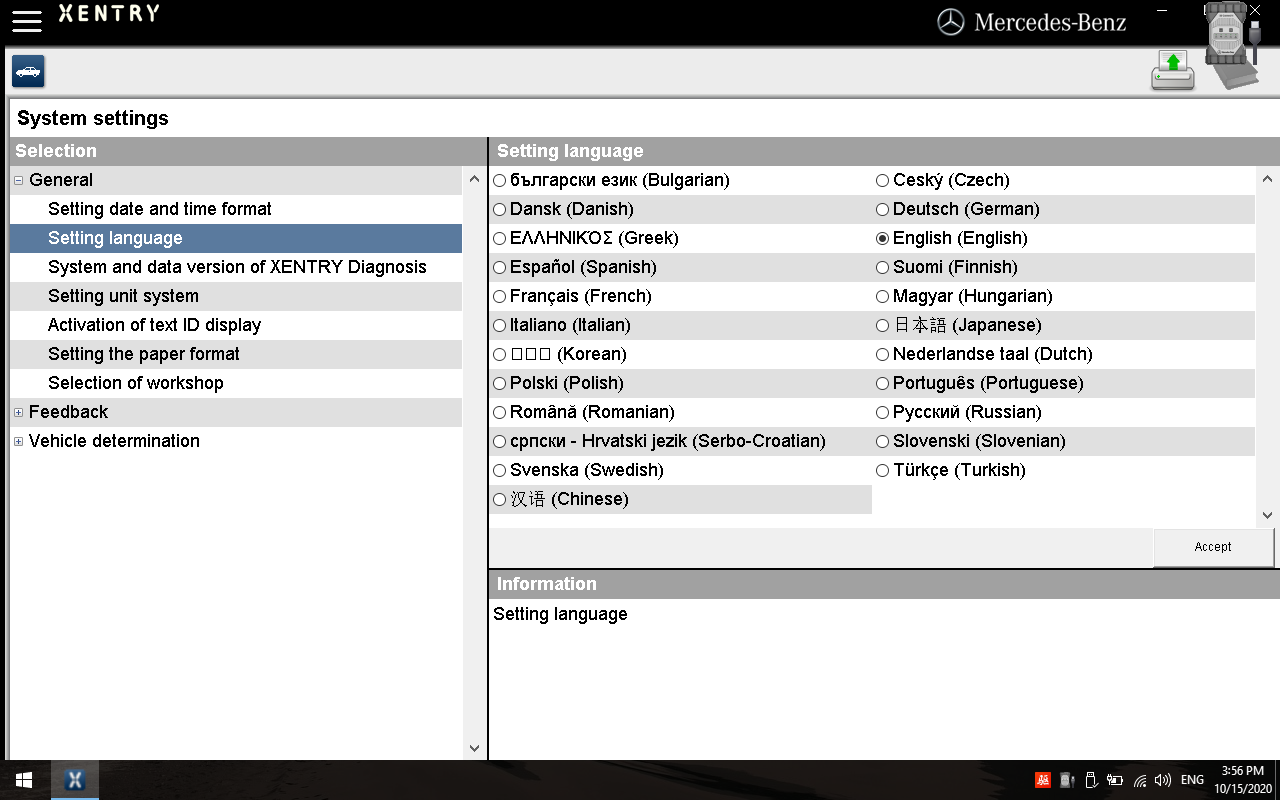Click Selection panel scrollbar down arrow
Viewport: 1280px width, 800px height.
coord(474,748)
